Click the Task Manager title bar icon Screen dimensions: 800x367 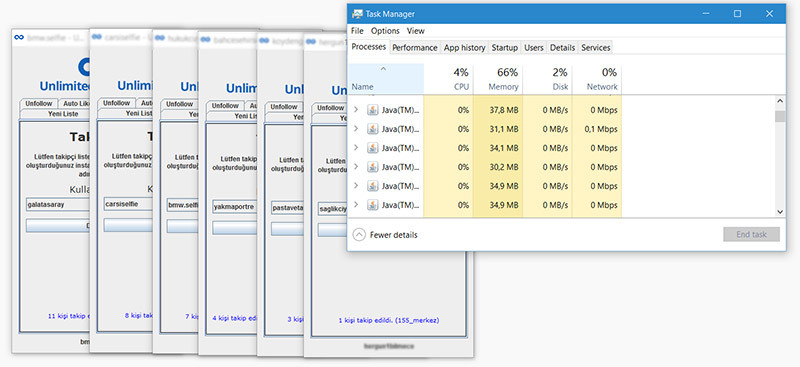(358, 14)
